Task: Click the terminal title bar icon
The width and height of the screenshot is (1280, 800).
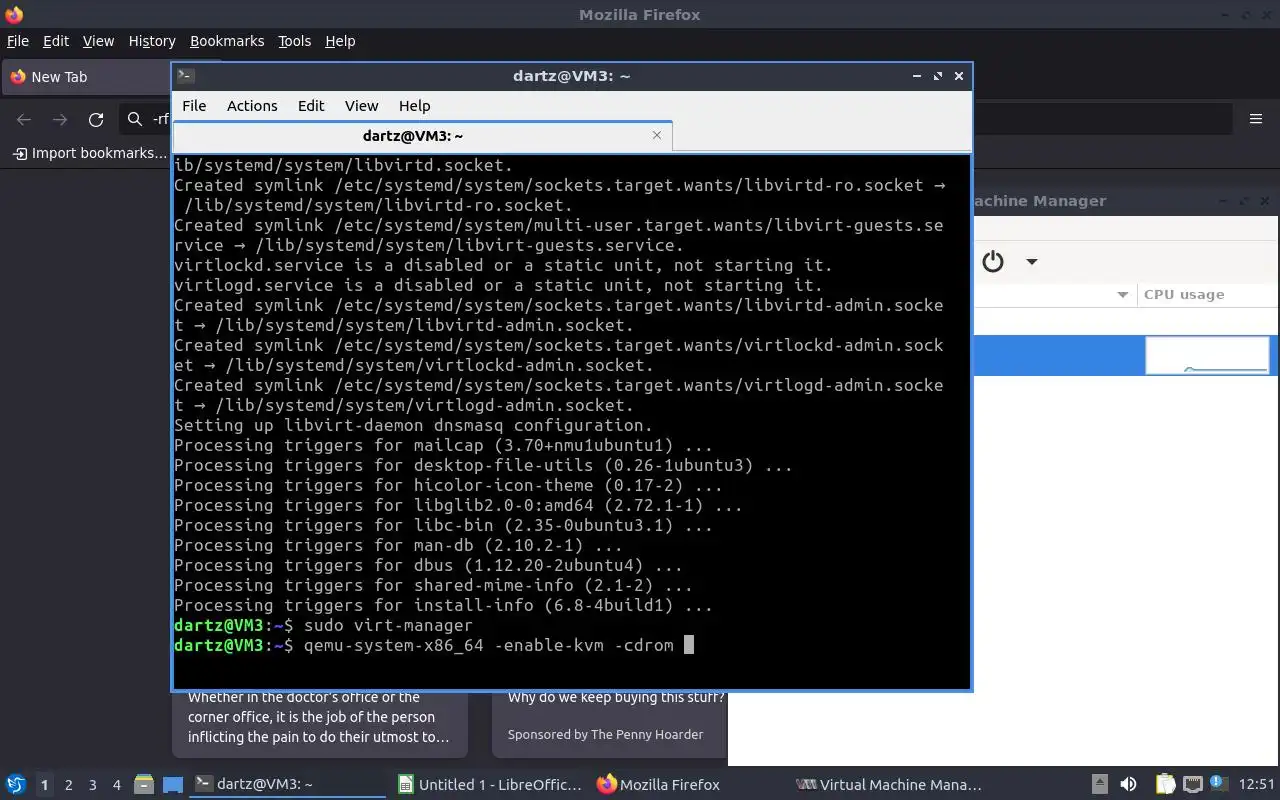Action: coord(185,76)
